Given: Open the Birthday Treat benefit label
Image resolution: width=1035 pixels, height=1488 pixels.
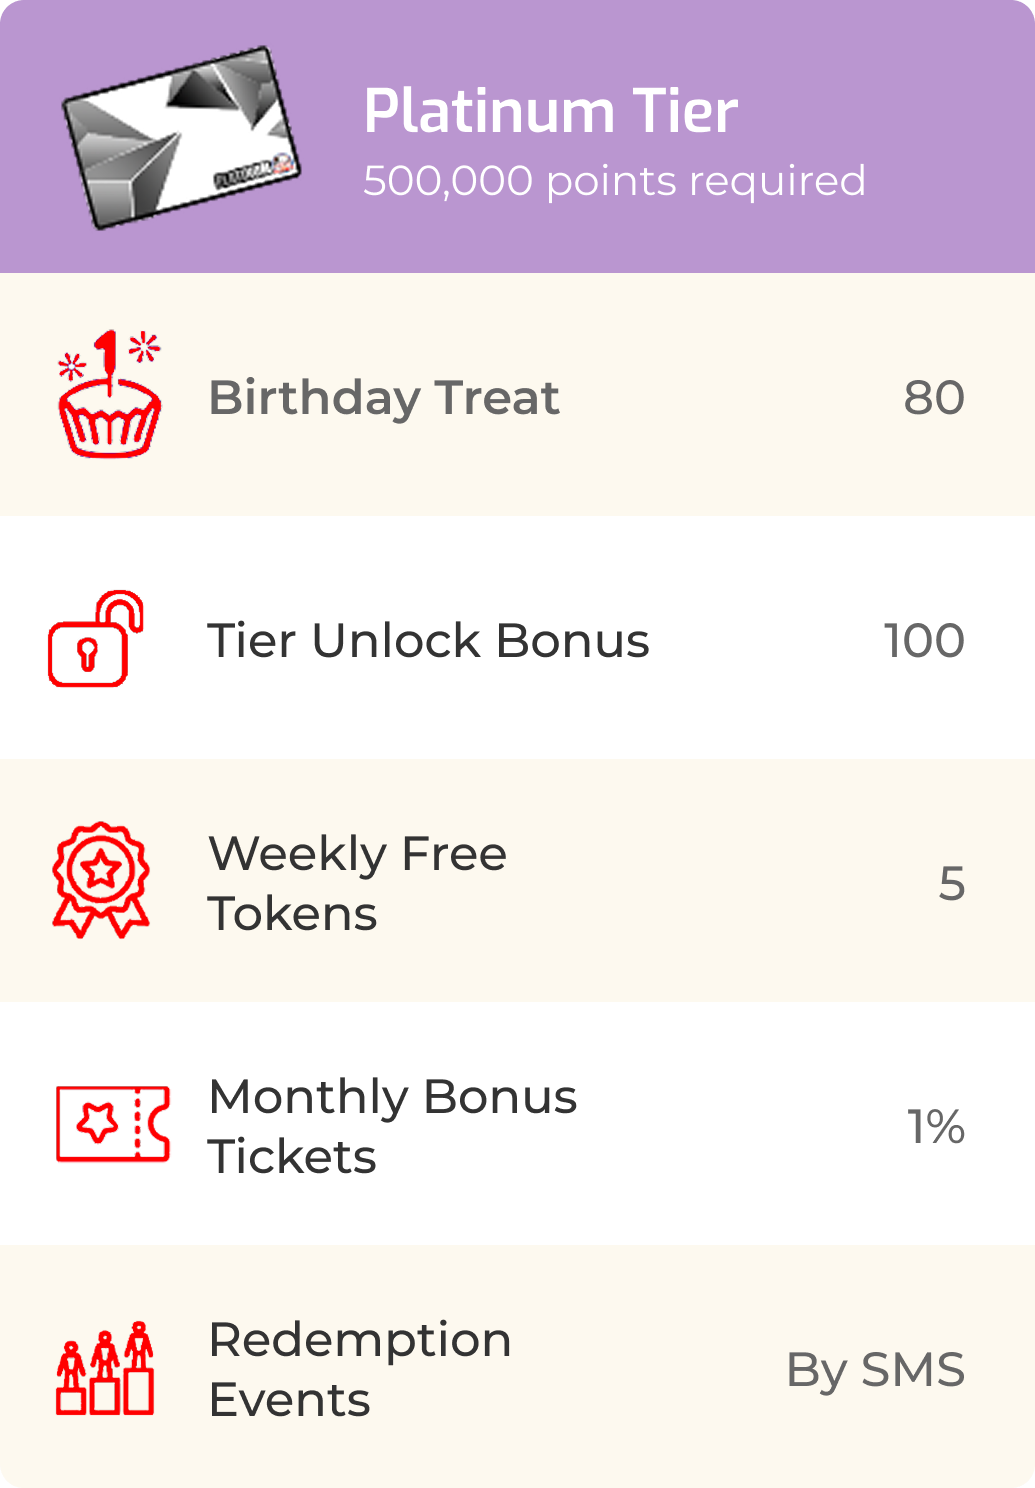Looking at the screenshot, I should pos(384,397).
